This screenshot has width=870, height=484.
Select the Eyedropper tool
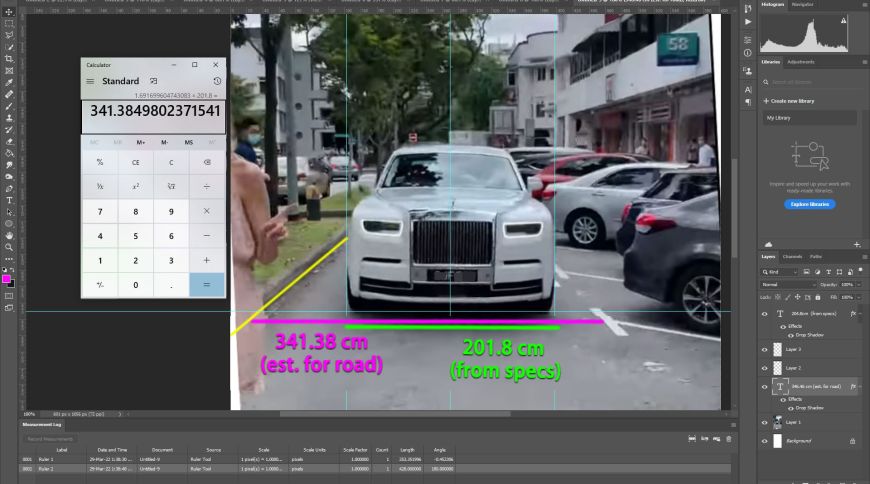click(x=9, y=83)
